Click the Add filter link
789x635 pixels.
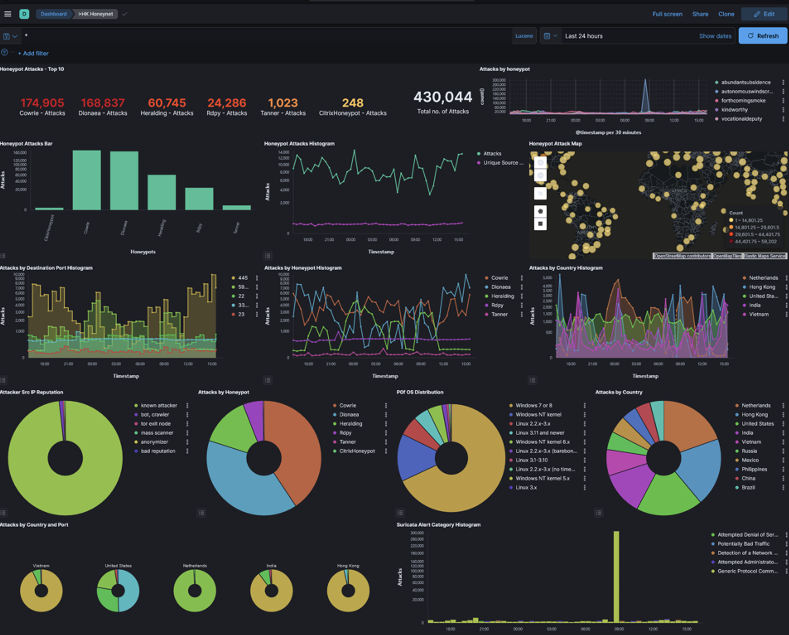click(x=33, y=53)
